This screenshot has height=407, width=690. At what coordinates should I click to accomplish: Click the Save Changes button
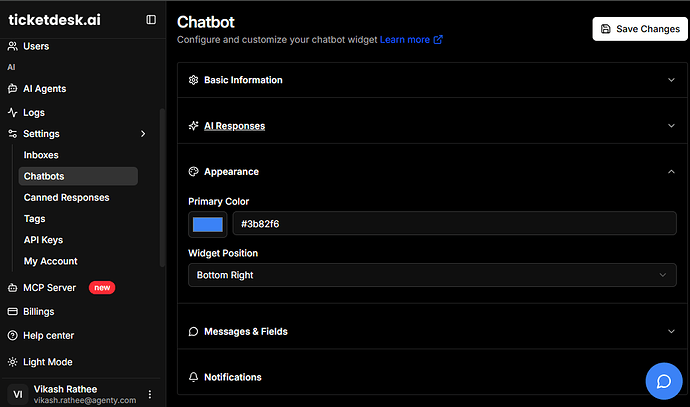(640, 29)
